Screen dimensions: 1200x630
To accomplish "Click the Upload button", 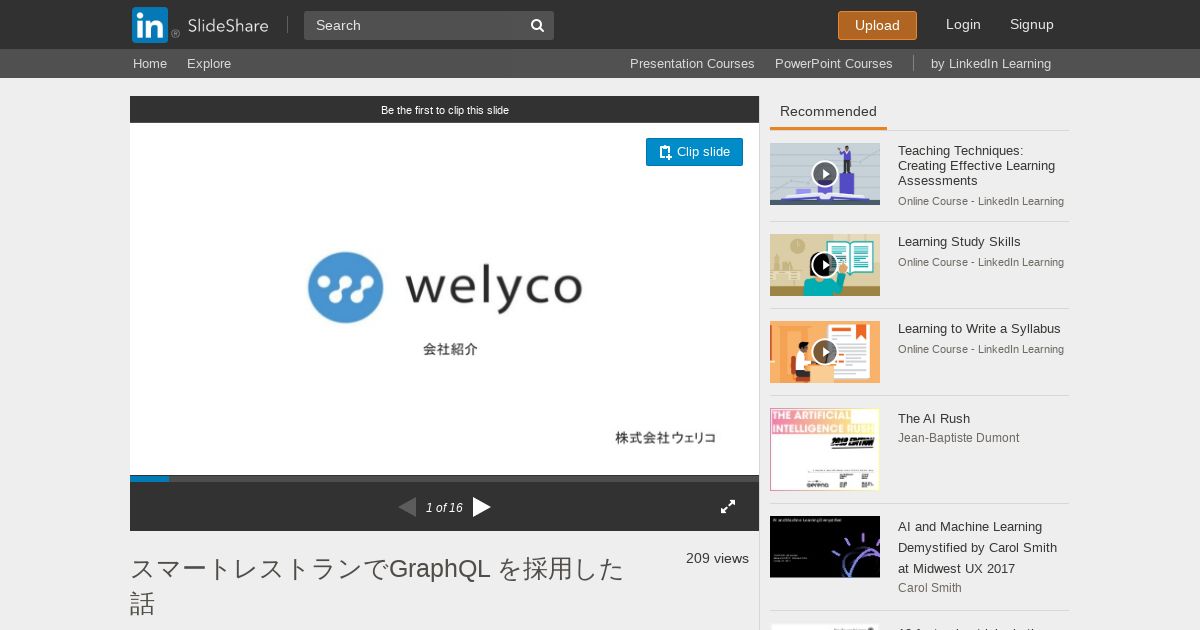I will [877, 25].
